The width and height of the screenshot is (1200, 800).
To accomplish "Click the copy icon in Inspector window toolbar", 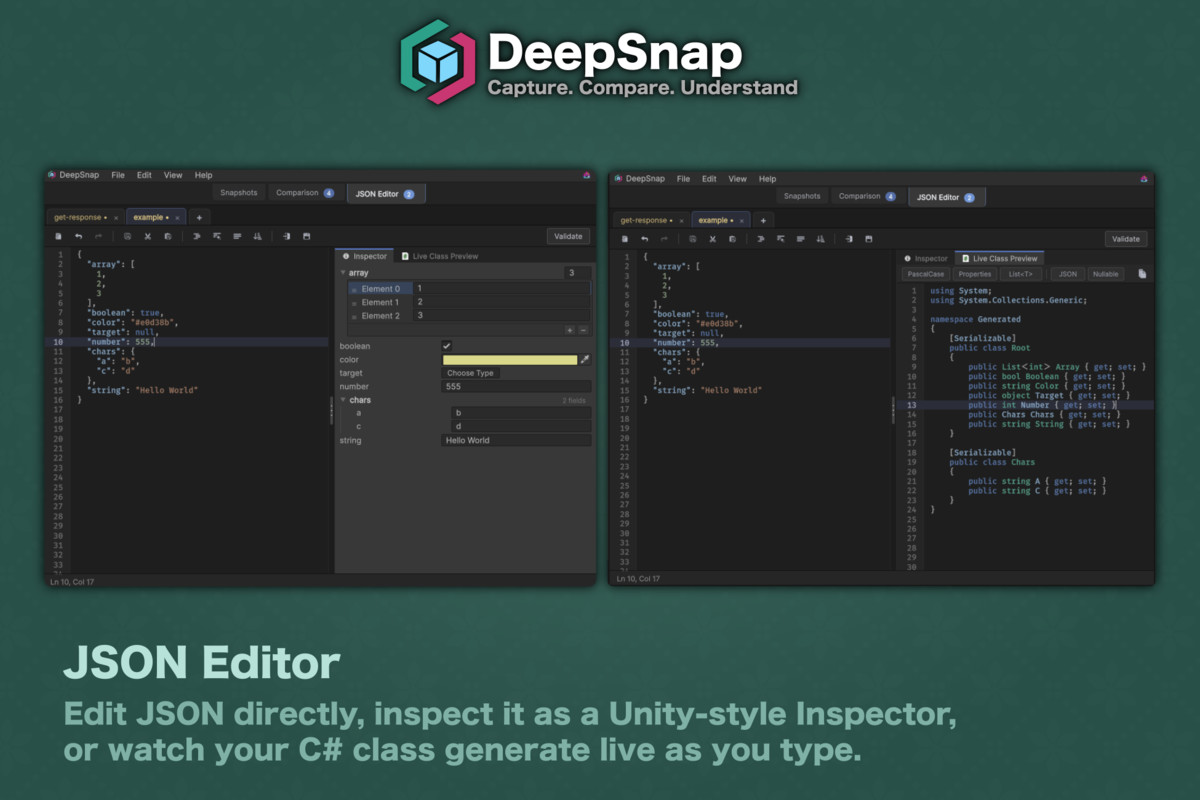I will click(167, 236).
